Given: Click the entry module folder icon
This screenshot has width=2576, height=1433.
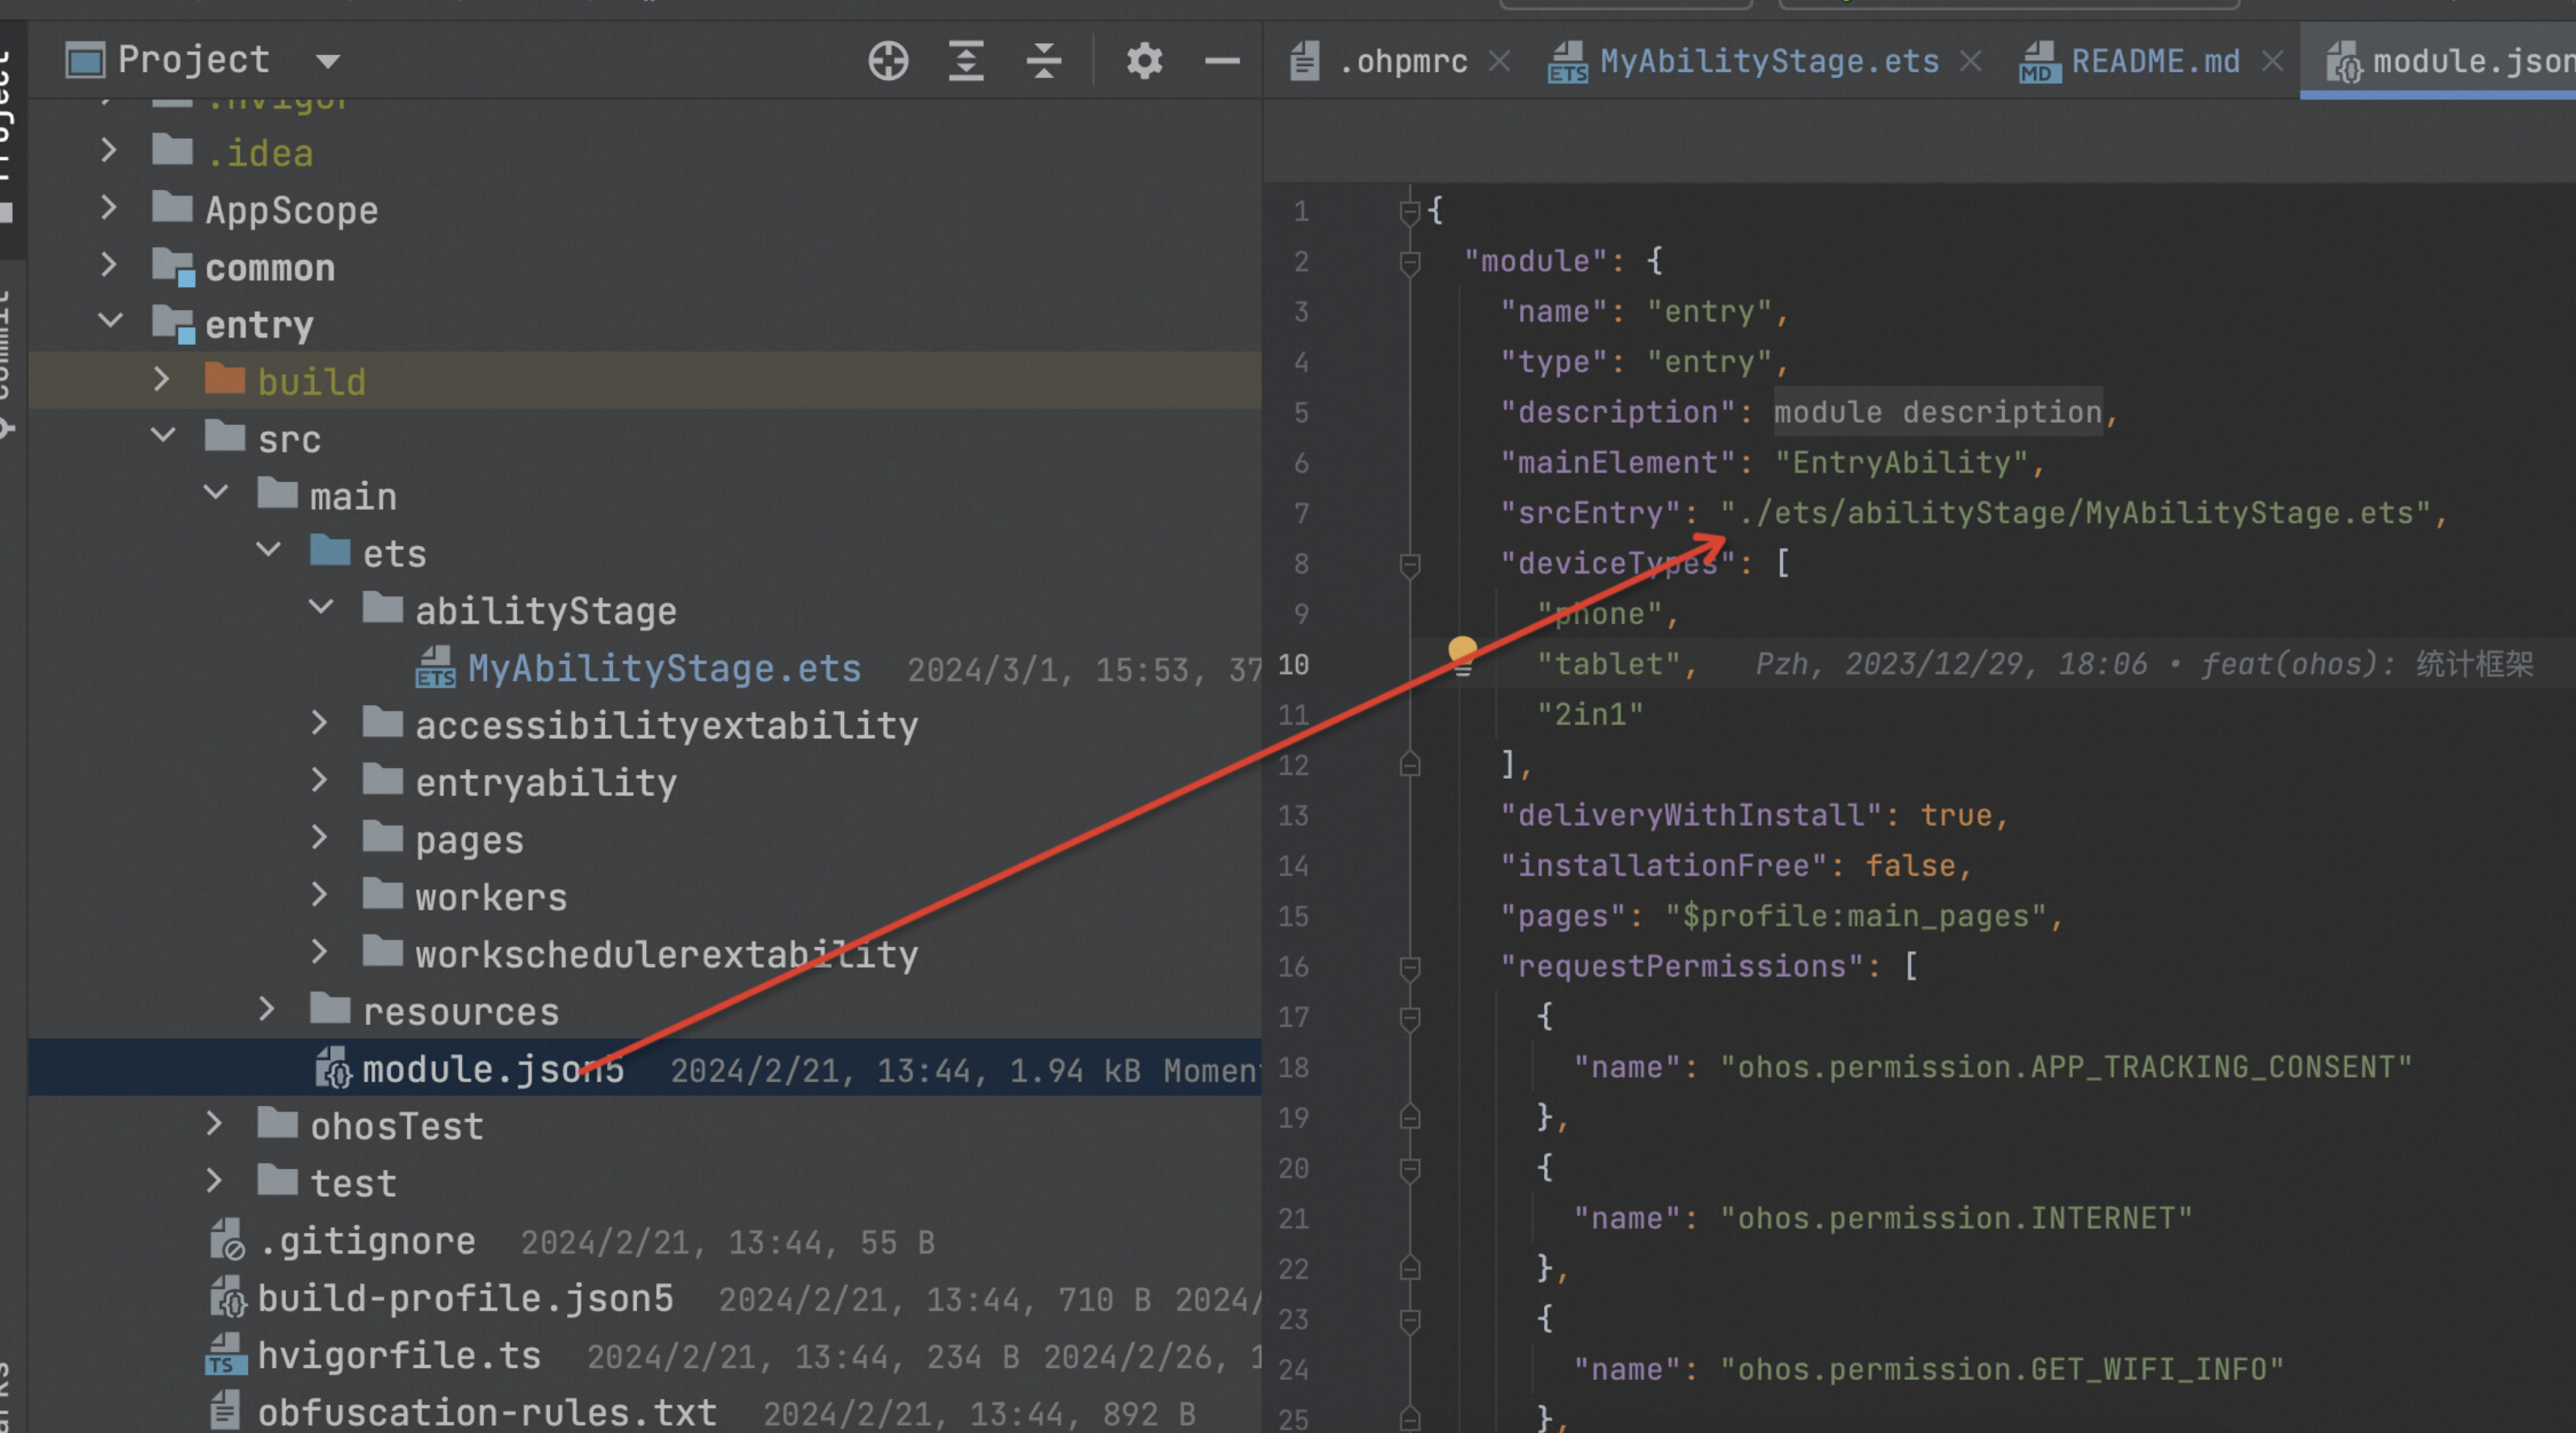Looking at the screenshot, I should pos(174,324).
